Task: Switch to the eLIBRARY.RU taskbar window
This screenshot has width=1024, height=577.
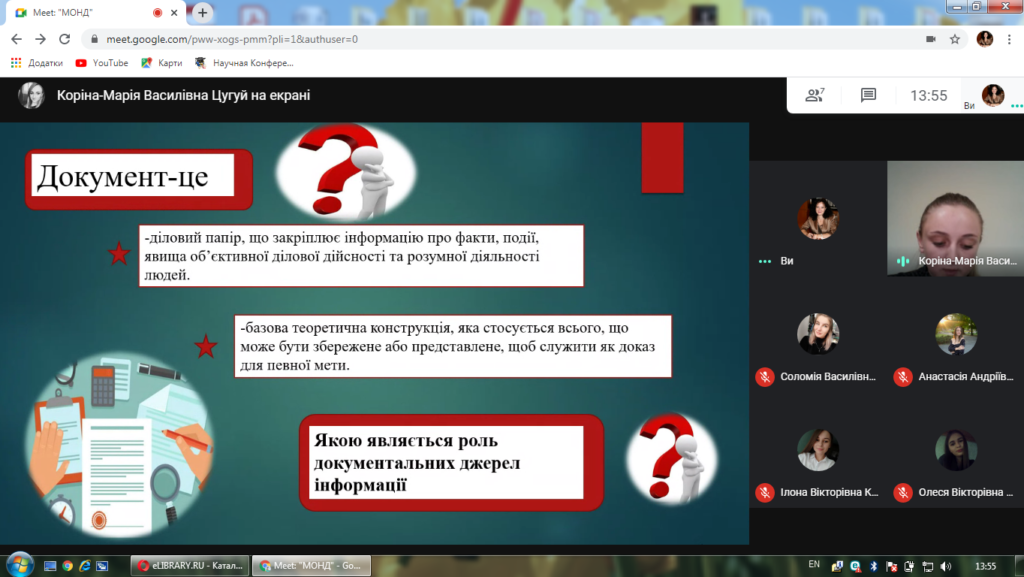Action: point(190,566)
